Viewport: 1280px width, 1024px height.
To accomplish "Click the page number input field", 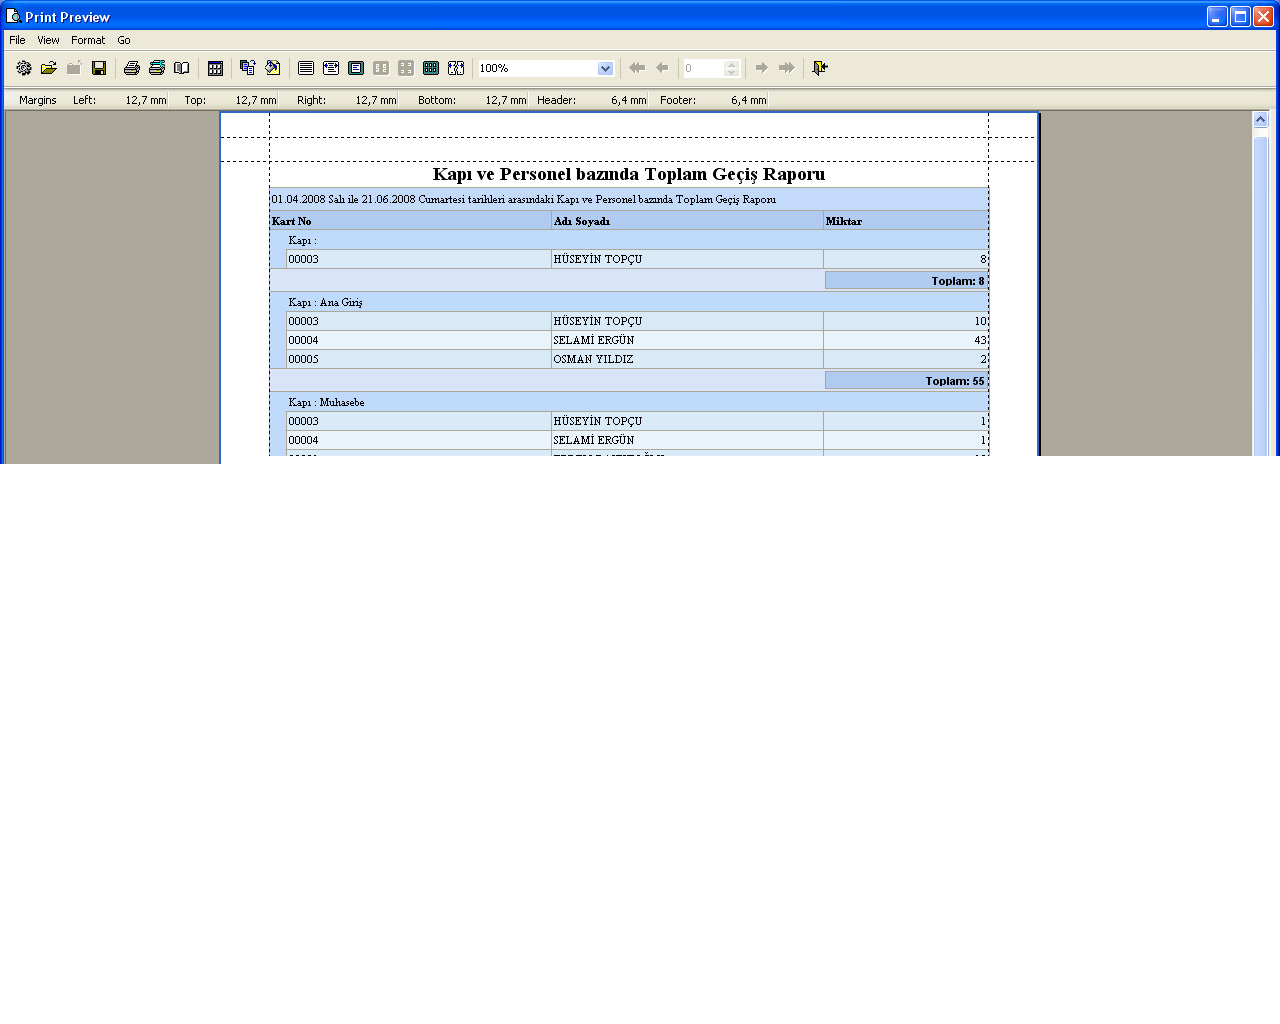I will click(703, 68).
